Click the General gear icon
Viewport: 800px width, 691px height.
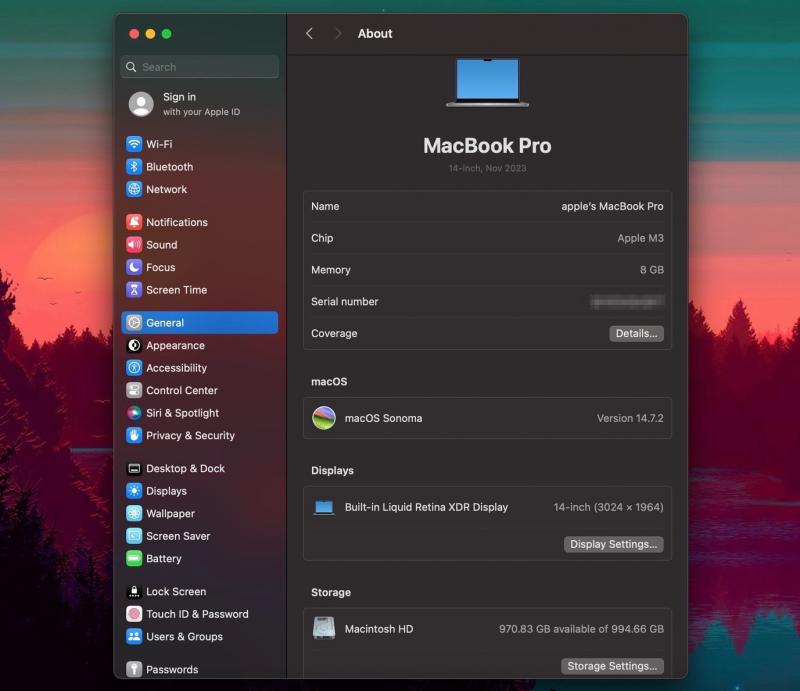pos(134,323)
